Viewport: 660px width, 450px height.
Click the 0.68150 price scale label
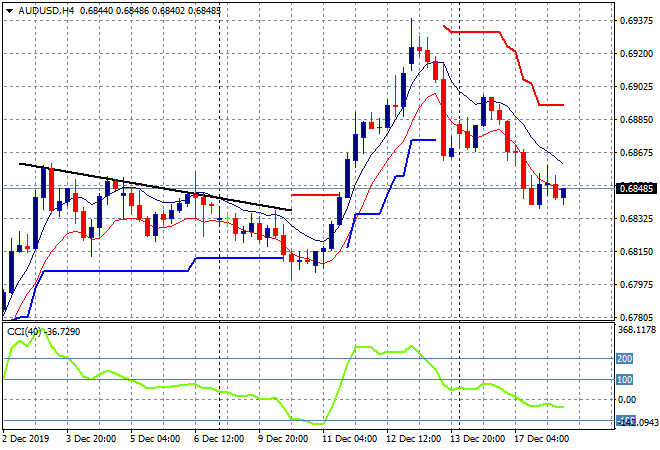coord(636,252)
